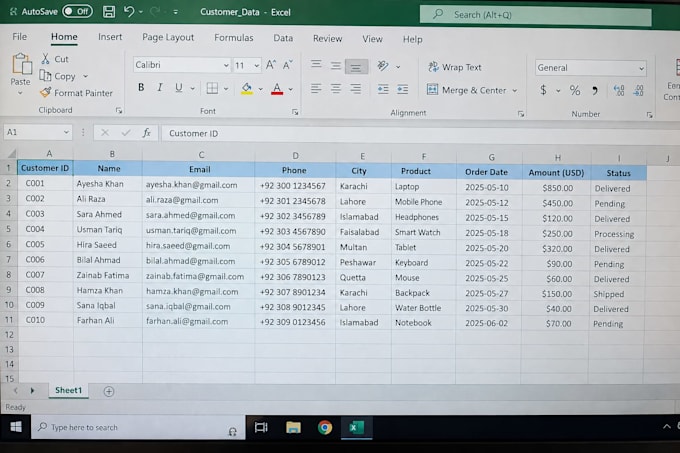Switch to the Page Layout tab

pos(168,38)
